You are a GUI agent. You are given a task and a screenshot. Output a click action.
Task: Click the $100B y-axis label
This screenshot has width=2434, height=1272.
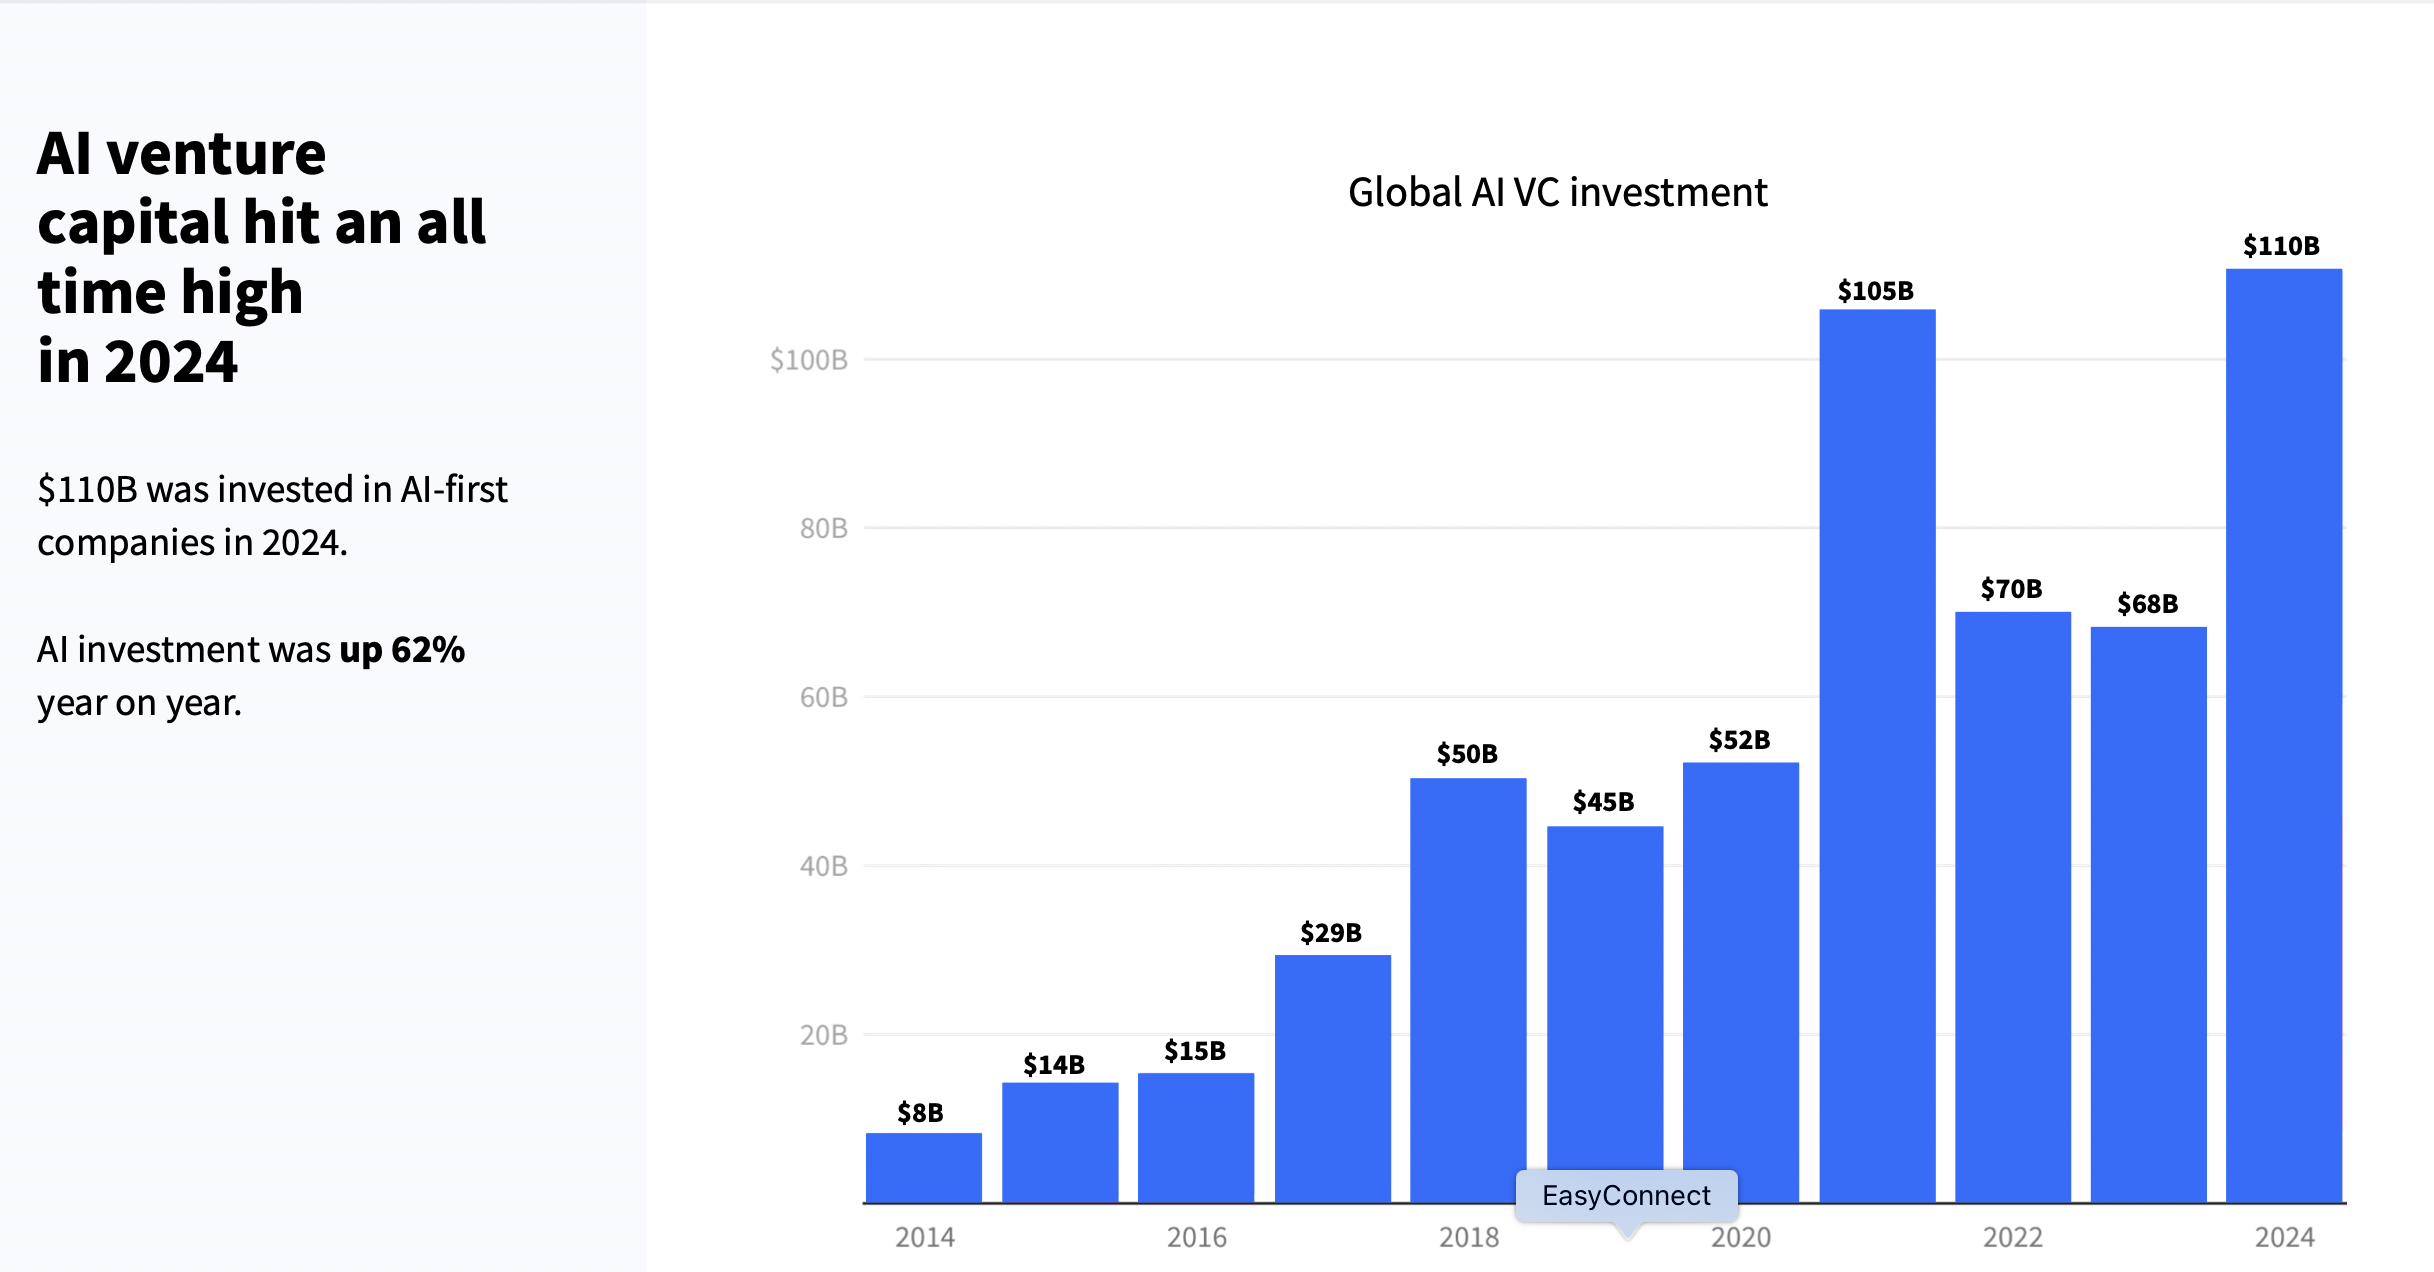point(808,360)
